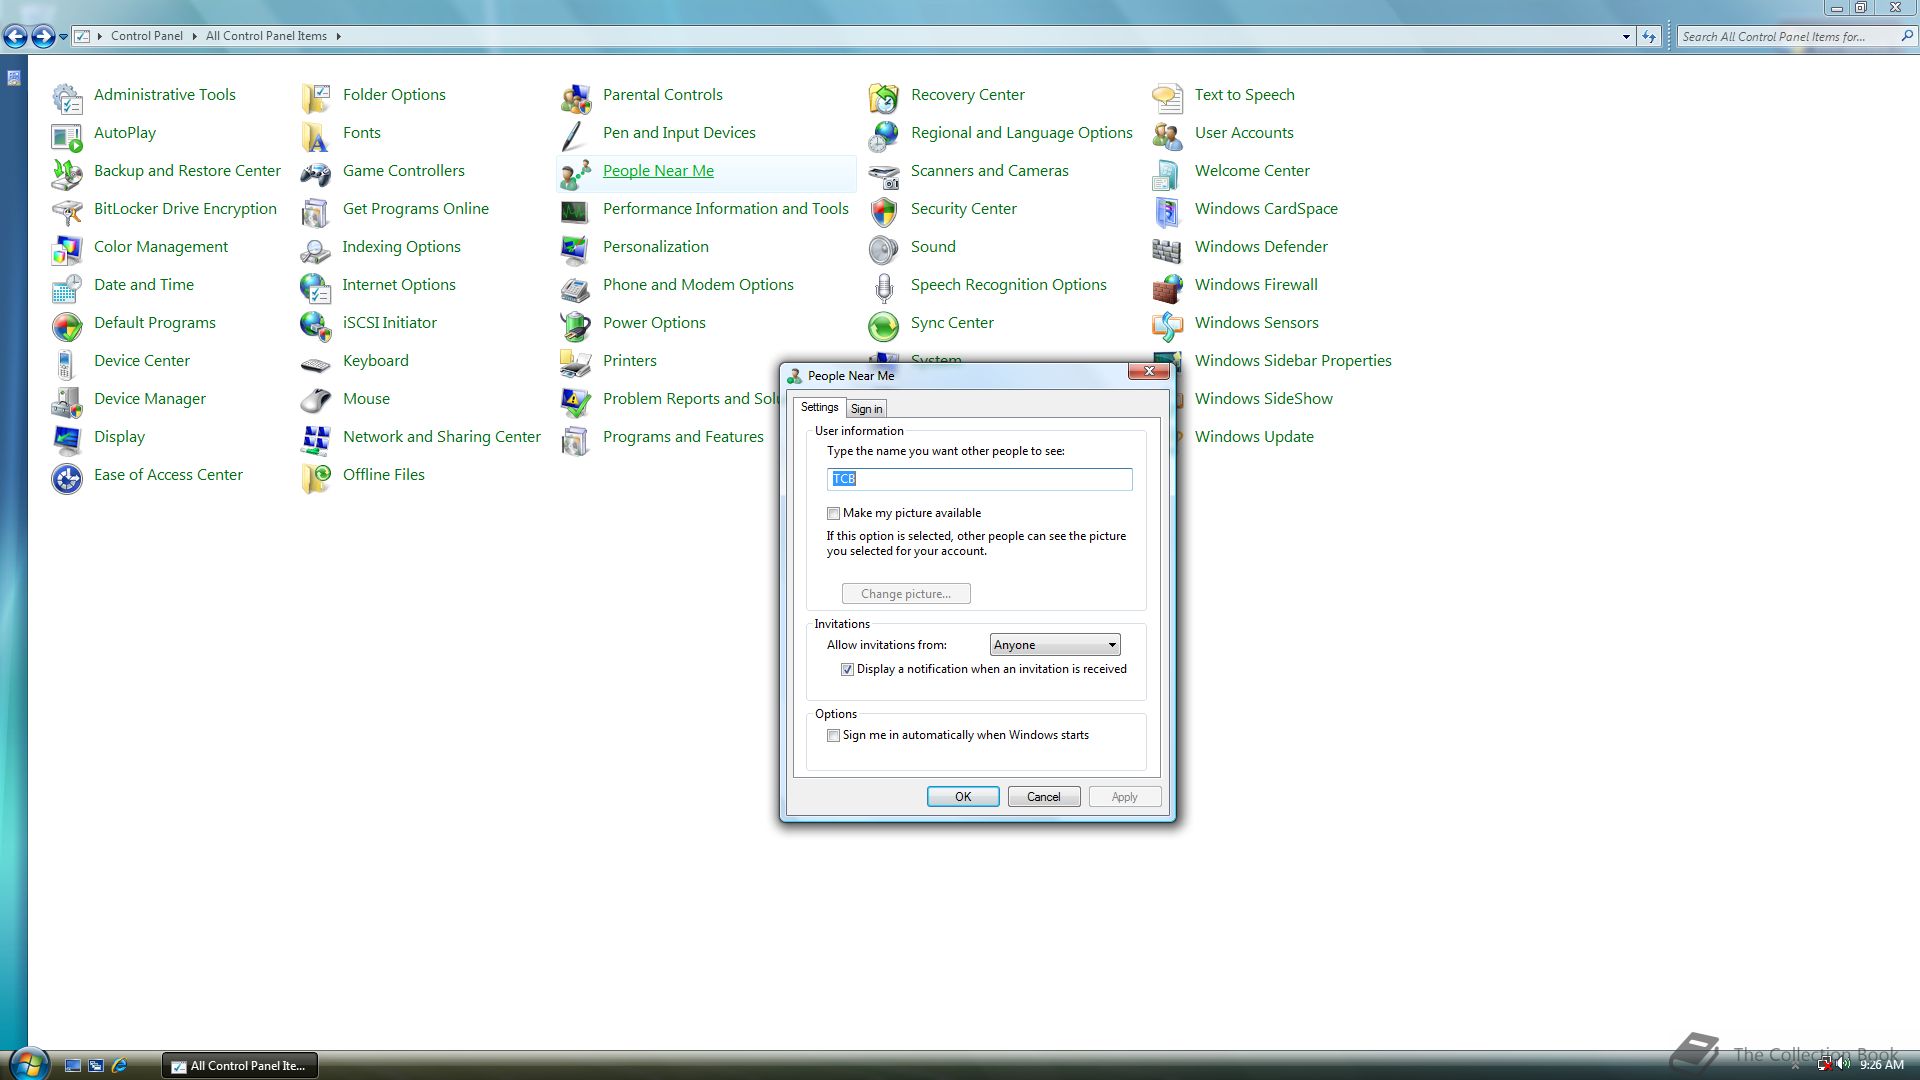Screen dimensions: 1920x1080
Task: Click the Indexing Options icon
Action: click(x=316, y=249)
